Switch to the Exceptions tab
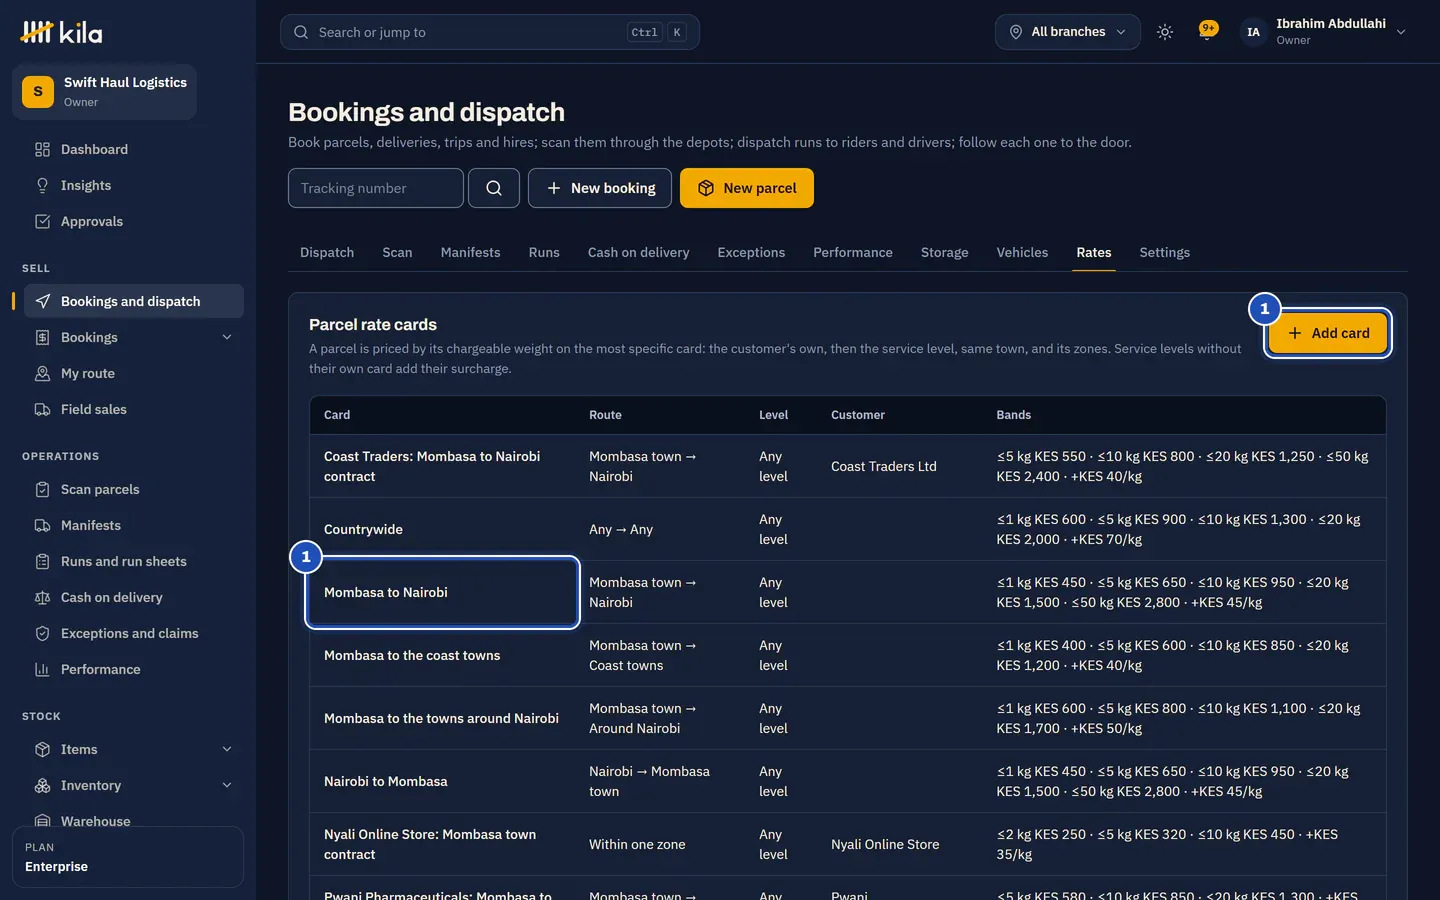This screenshot has width=1440, height=900. (x=751, y=252)
